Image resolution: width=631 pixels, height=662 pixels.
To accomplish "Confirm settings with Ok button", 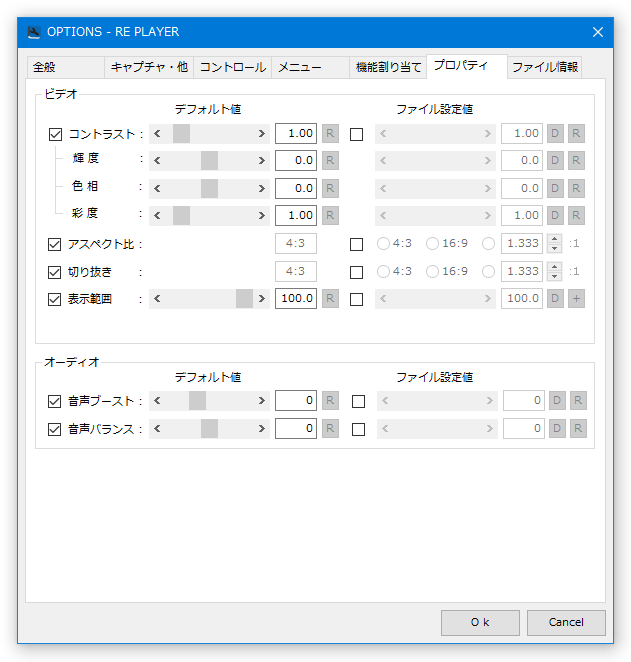I will (480, 622).
